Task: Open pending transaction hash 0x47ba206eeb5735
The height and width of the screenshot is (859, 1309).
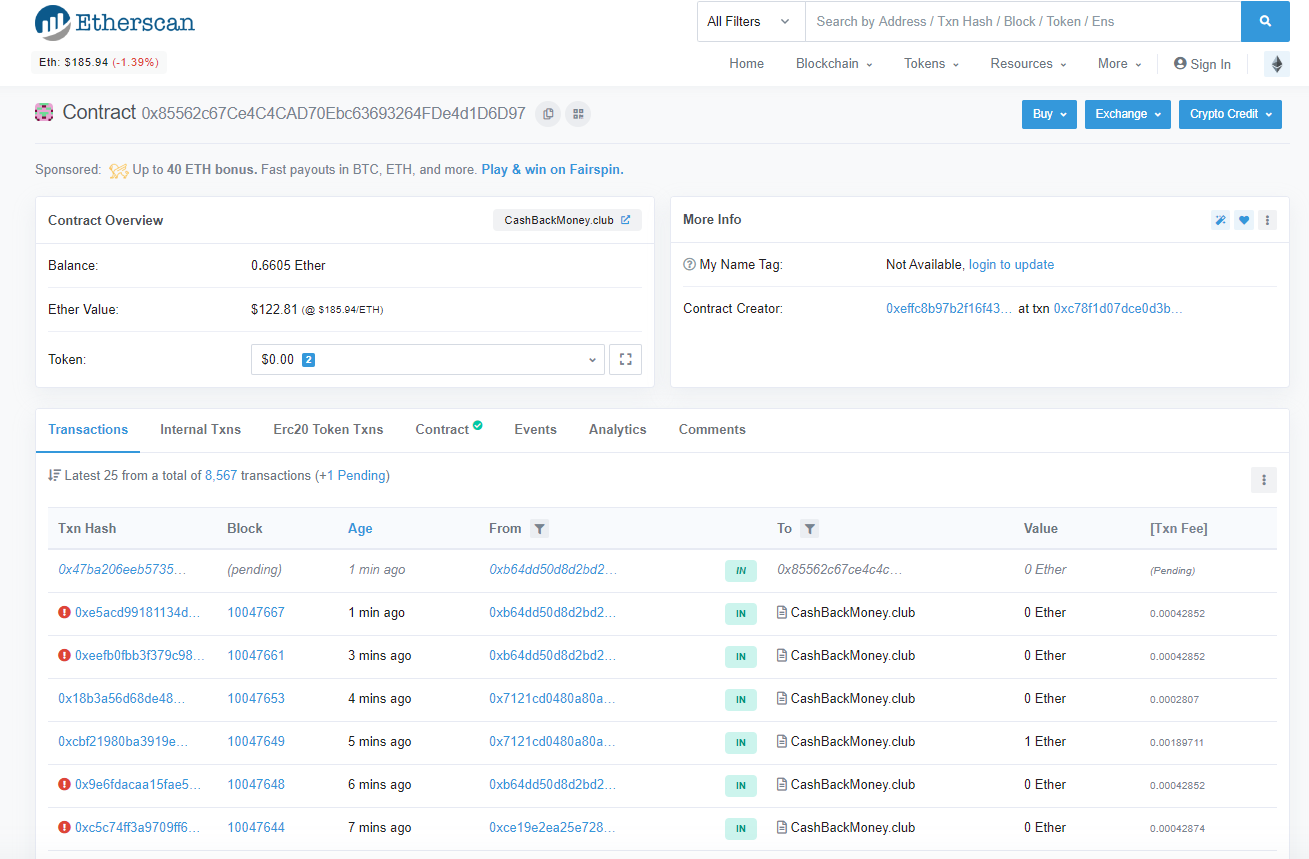Action: click(122, 570)
